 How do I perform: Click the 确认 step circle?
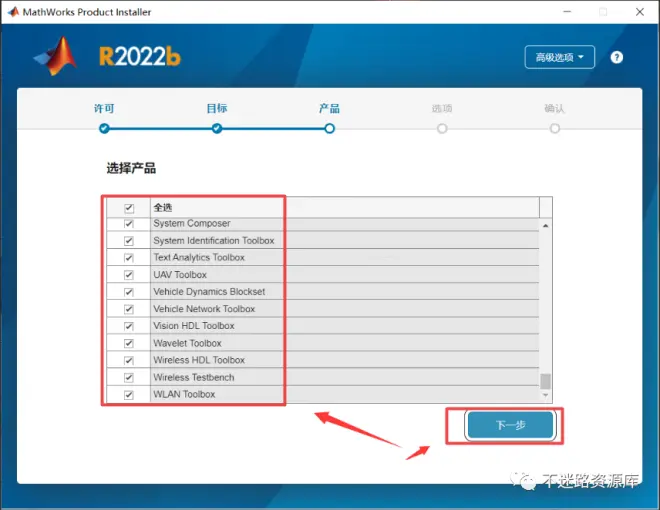tap(555, 128)
